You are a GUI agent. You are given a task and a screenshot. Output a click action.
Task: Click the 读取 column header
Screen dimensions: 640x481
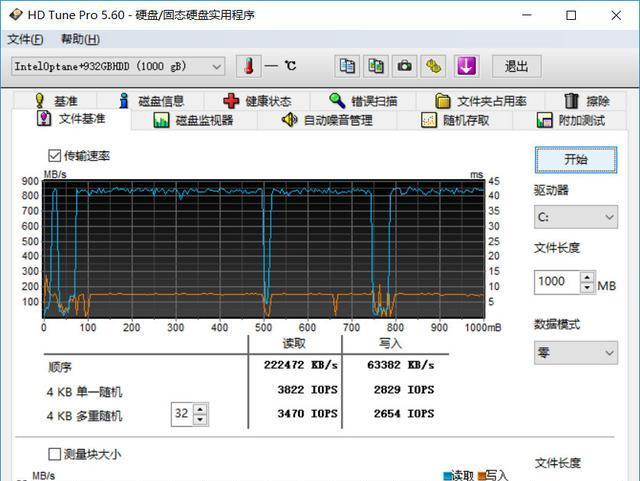click(x=294, y=343)
